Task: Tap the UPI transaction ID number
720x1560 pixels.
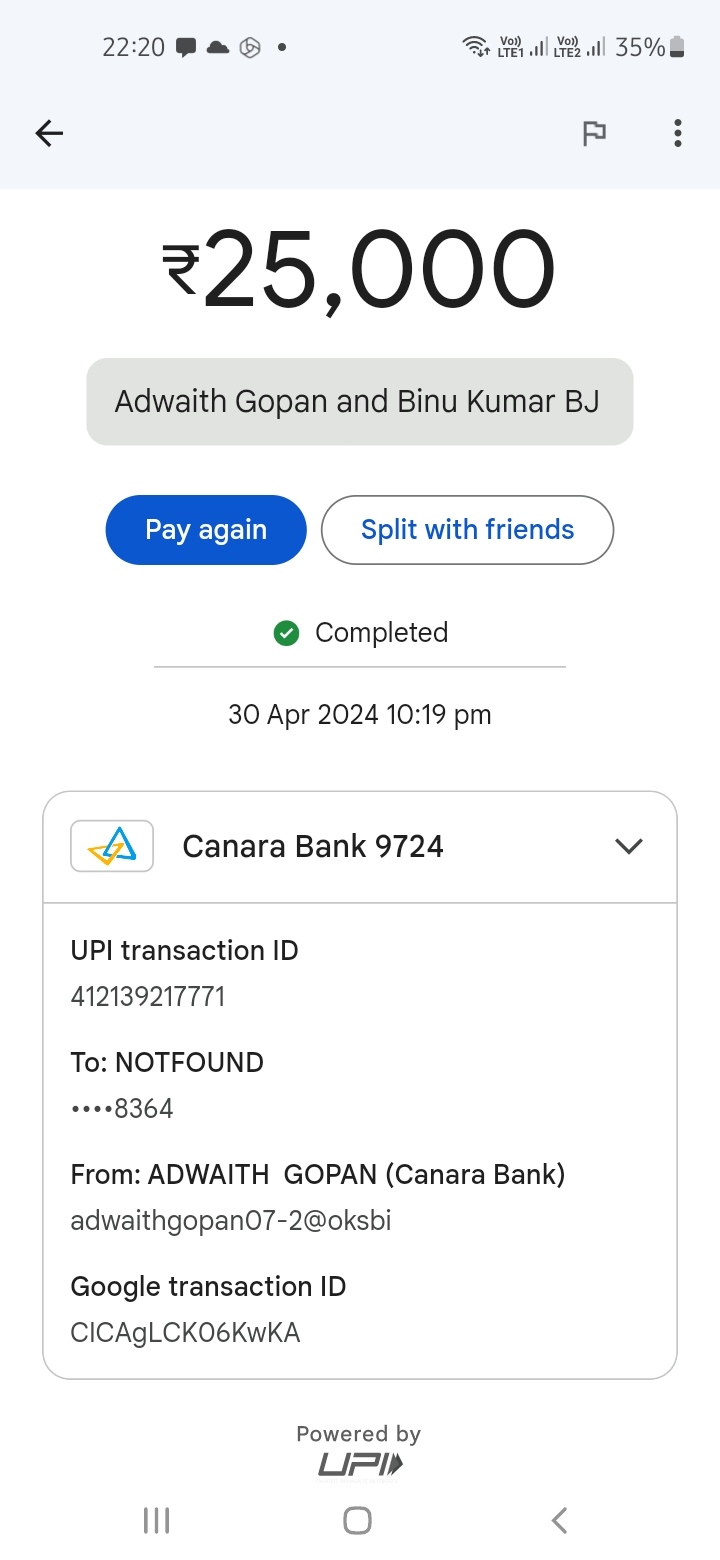Action: pos(148,997)
